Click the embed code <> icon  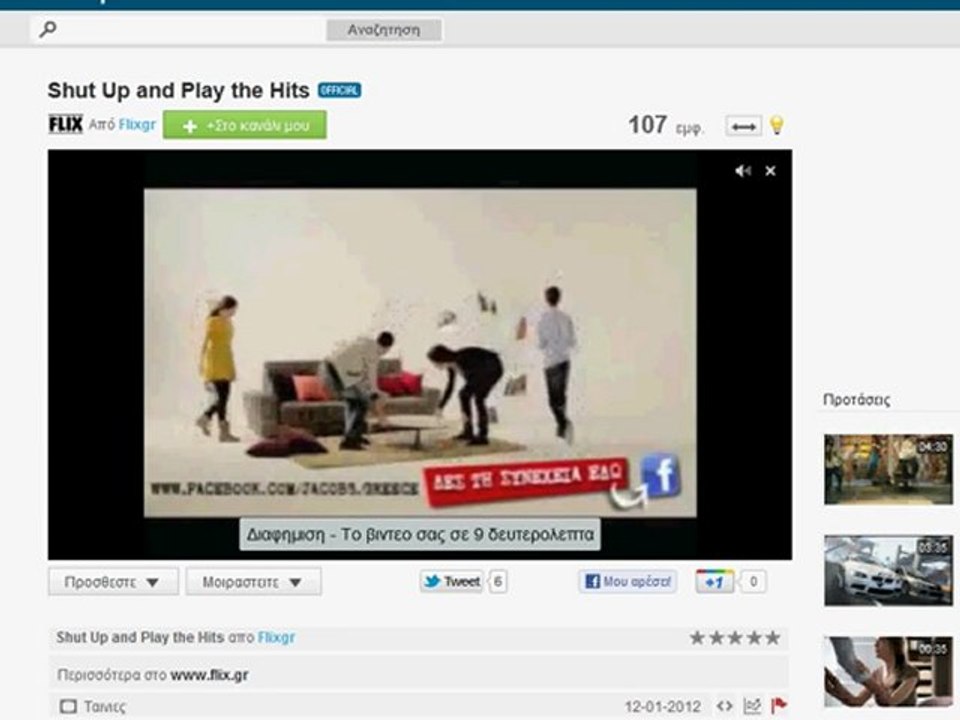(x=725, y=706)
